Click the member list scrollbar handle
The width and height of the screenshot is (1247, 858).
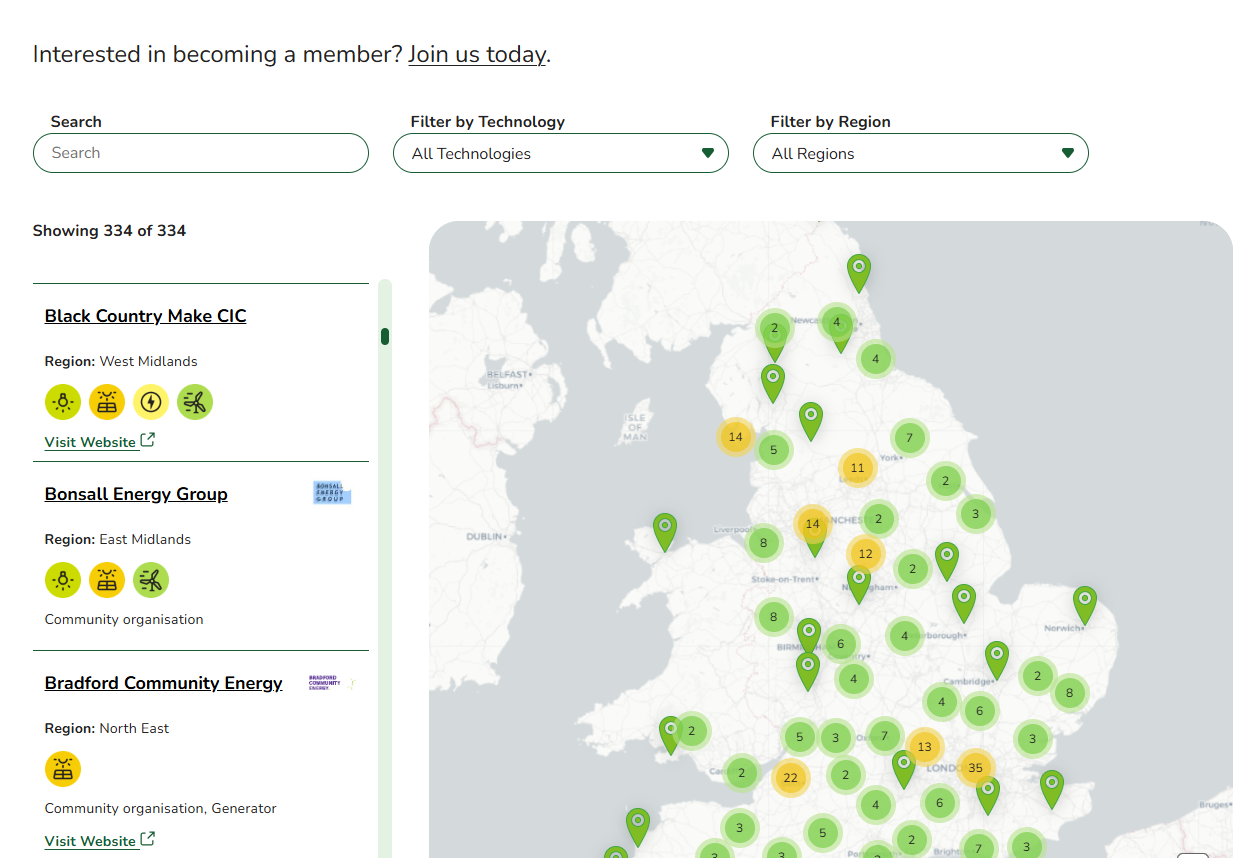[385, 336]
